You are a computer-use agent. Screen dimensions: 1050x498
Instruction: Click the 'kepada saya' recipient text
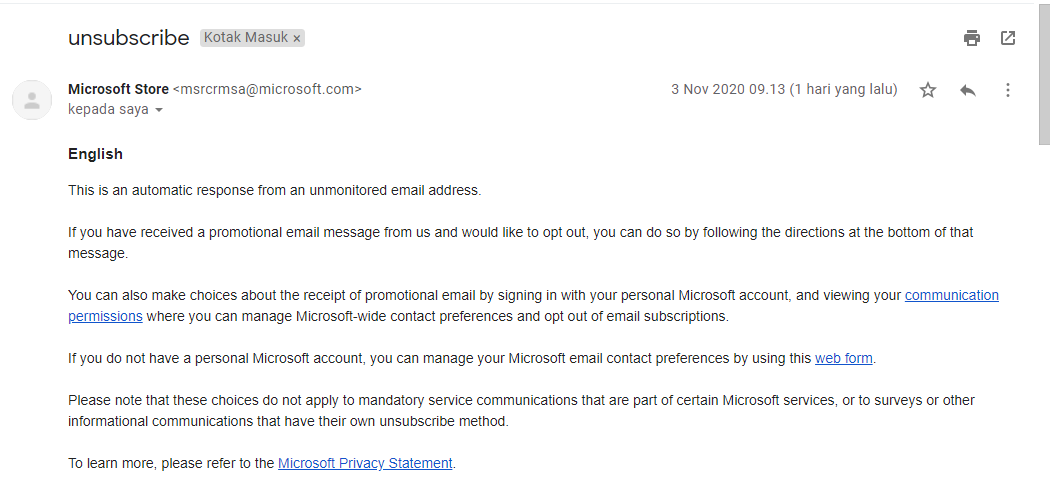(x=108, y=109)
